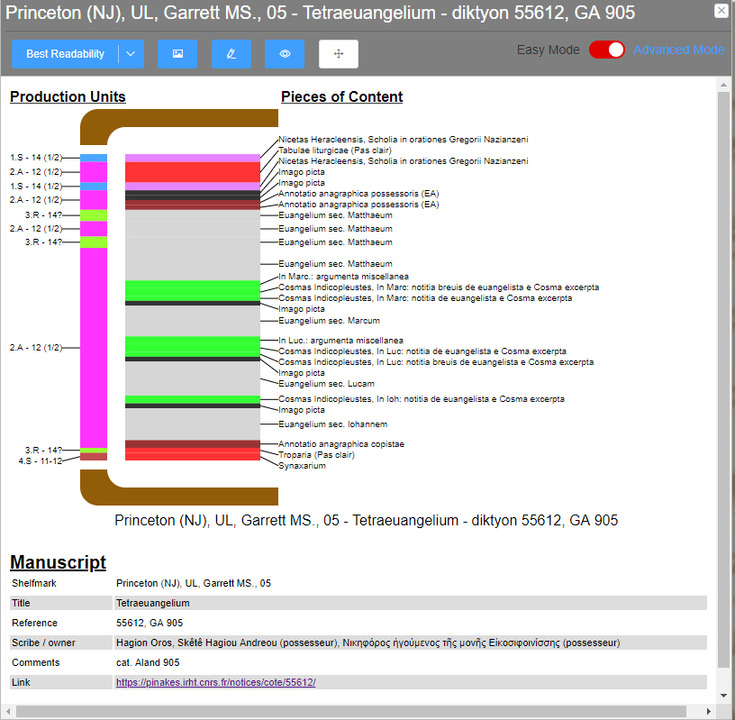Click the image export icon button
The image size is (735, 720).
(177, 54)
